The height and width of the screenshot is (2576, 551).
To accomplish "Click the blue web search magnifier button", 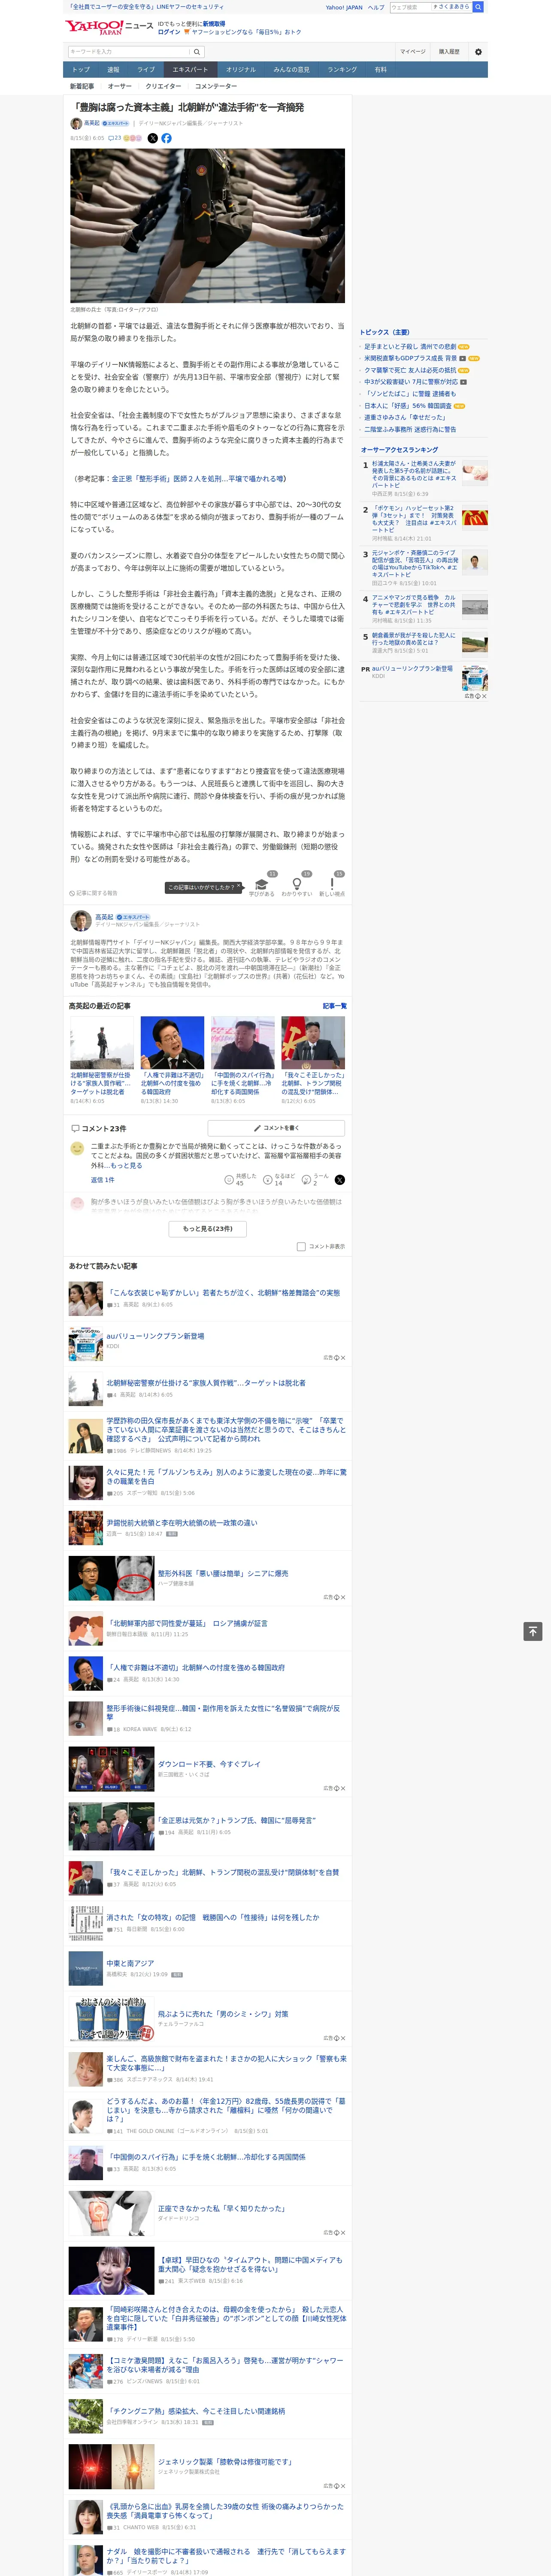I will click(x=478, y=7).
